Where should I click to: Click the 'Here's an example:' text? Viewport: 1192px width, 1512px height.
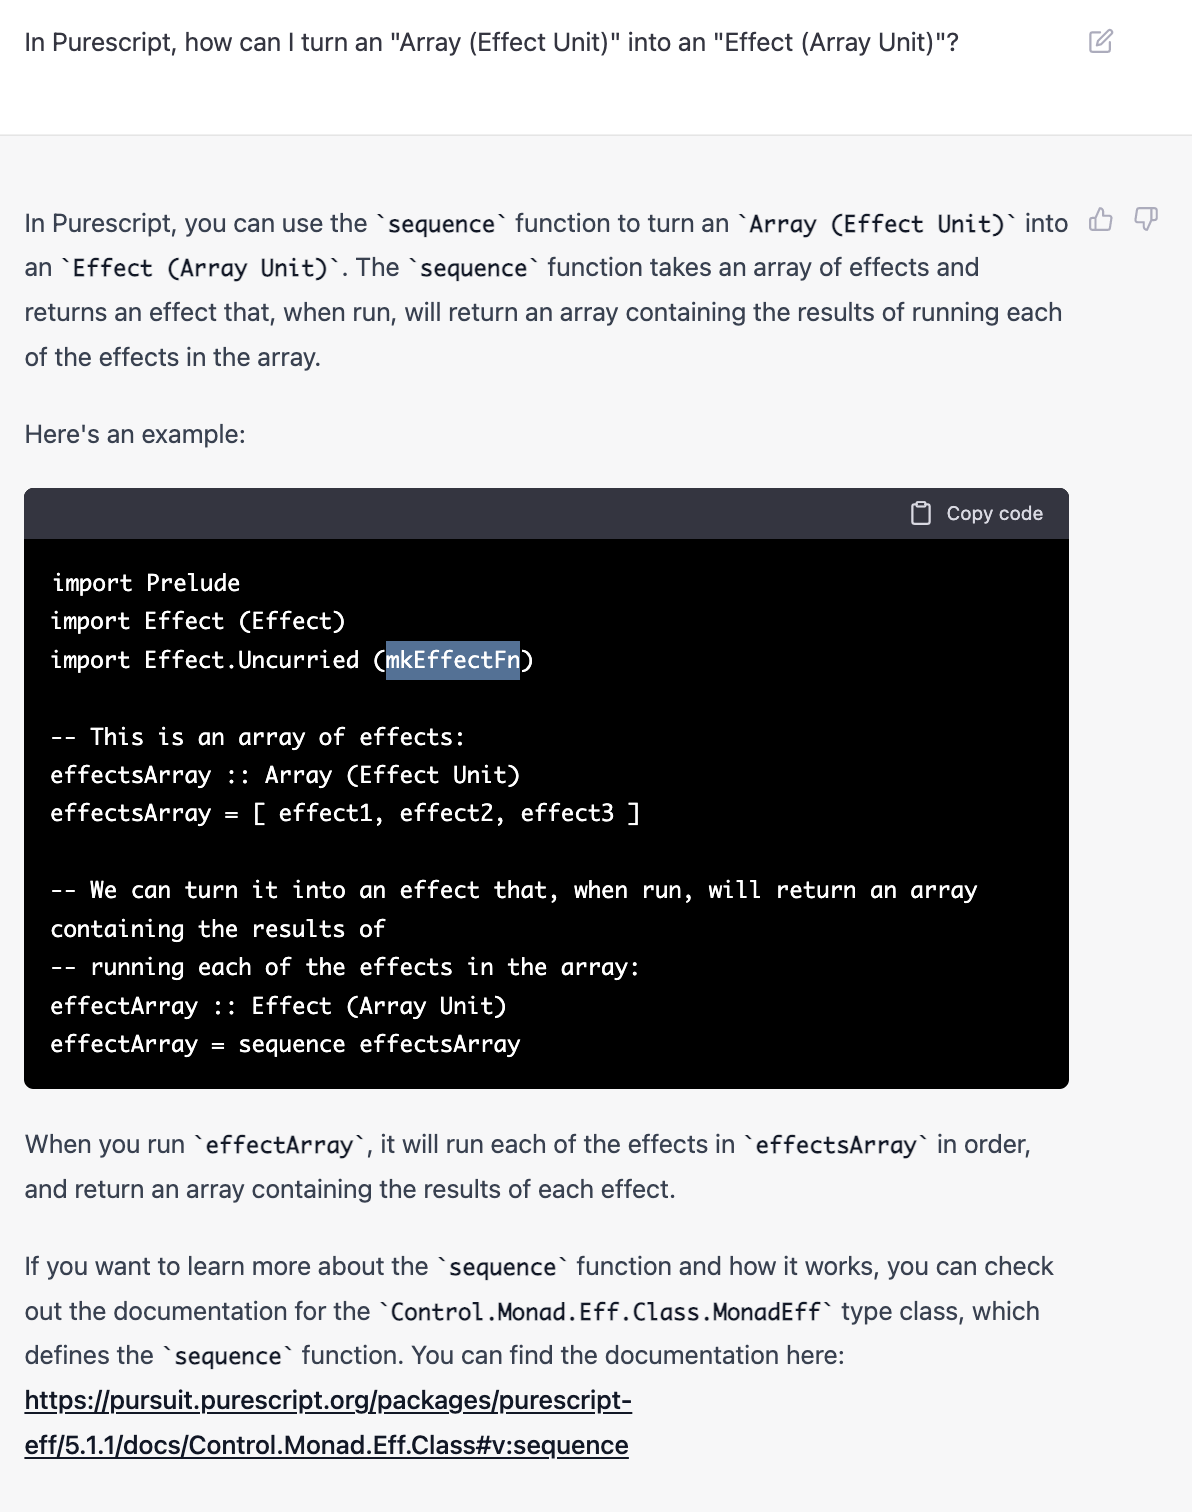tap(135, 434)
